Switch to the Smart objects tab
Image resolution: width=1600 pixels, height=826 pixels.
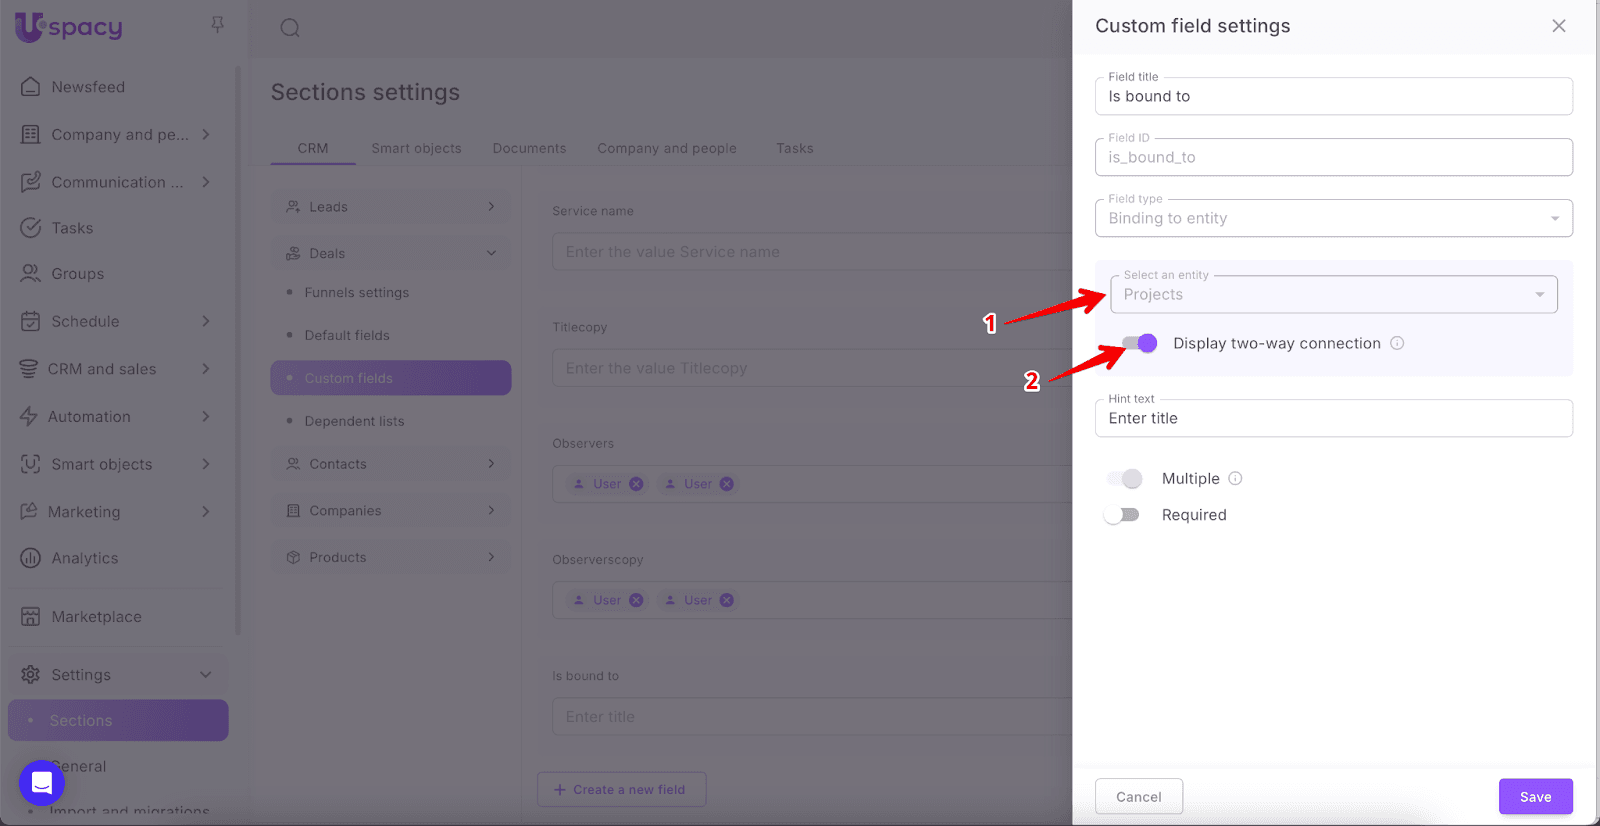(x=416, y=148)
